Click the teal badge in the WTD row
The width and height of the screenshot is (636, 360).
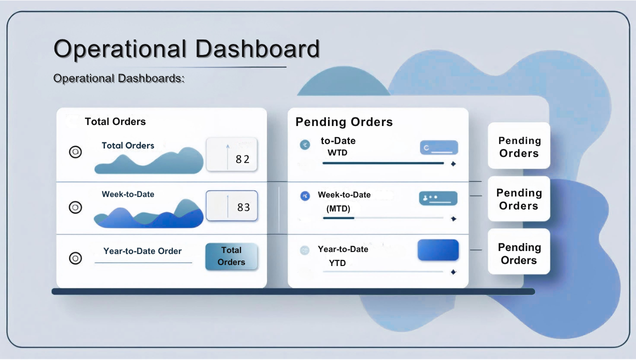tap(439, 148)
